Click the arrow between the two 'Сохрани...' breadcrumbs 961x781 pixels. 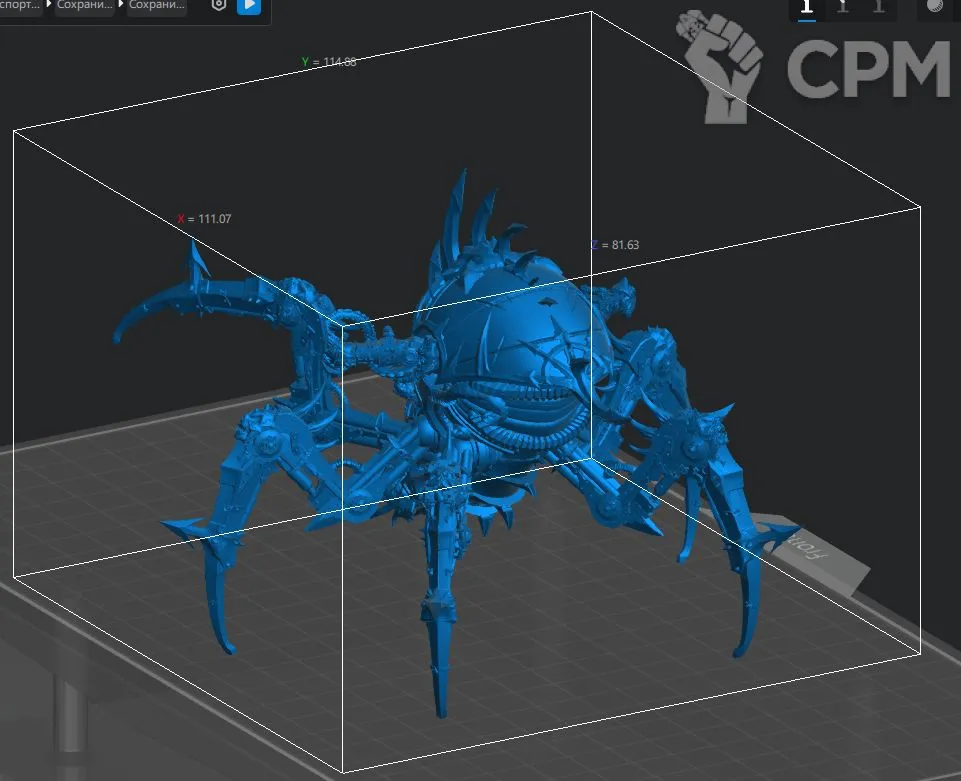pos(122,6)
